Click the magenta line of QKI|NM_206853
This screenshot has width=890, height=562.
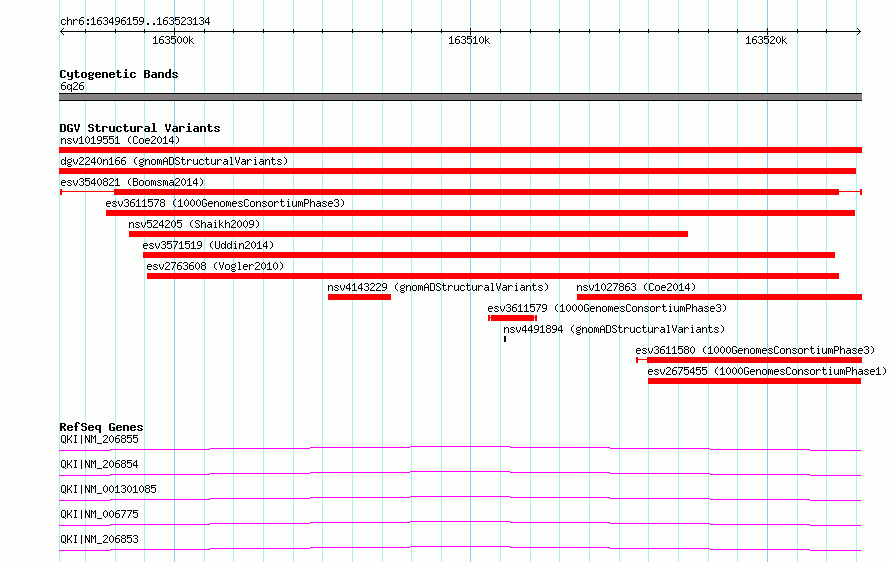(460, 548)
